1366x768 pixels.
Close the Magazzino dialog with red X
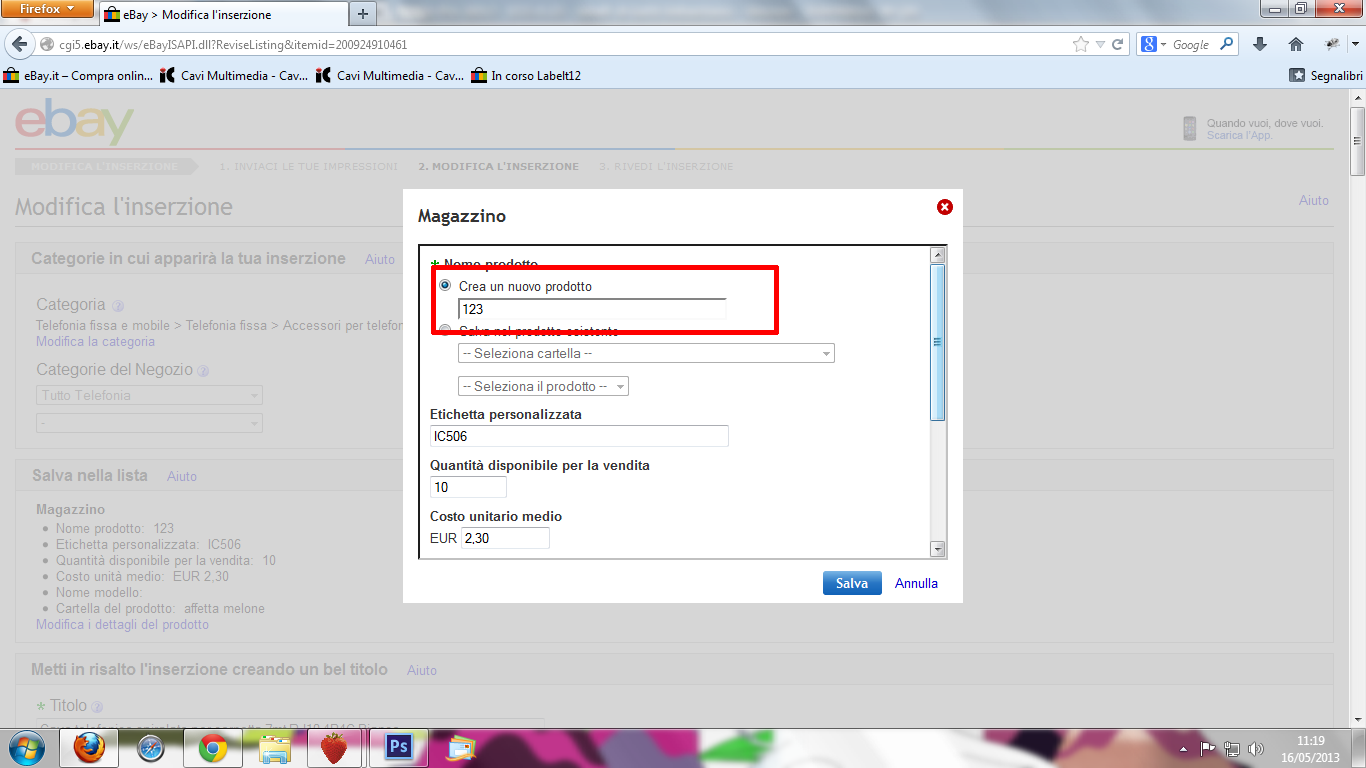click(944, 207)
